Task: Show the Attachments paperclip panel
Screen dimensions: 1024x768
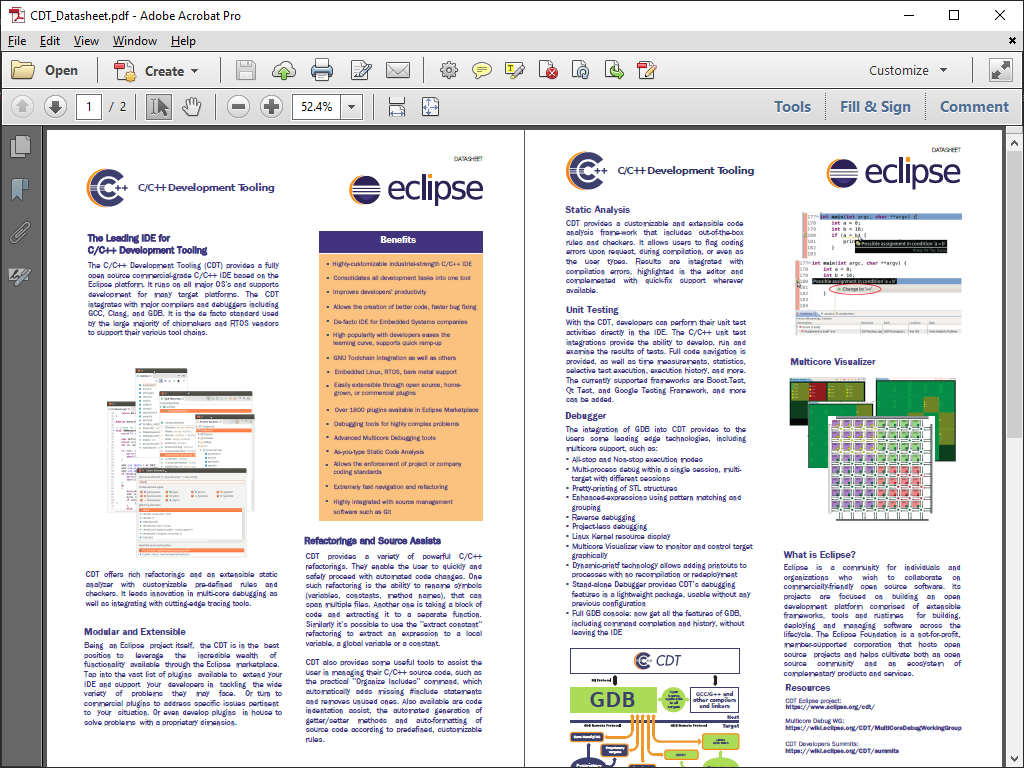Action: [20, 232]
